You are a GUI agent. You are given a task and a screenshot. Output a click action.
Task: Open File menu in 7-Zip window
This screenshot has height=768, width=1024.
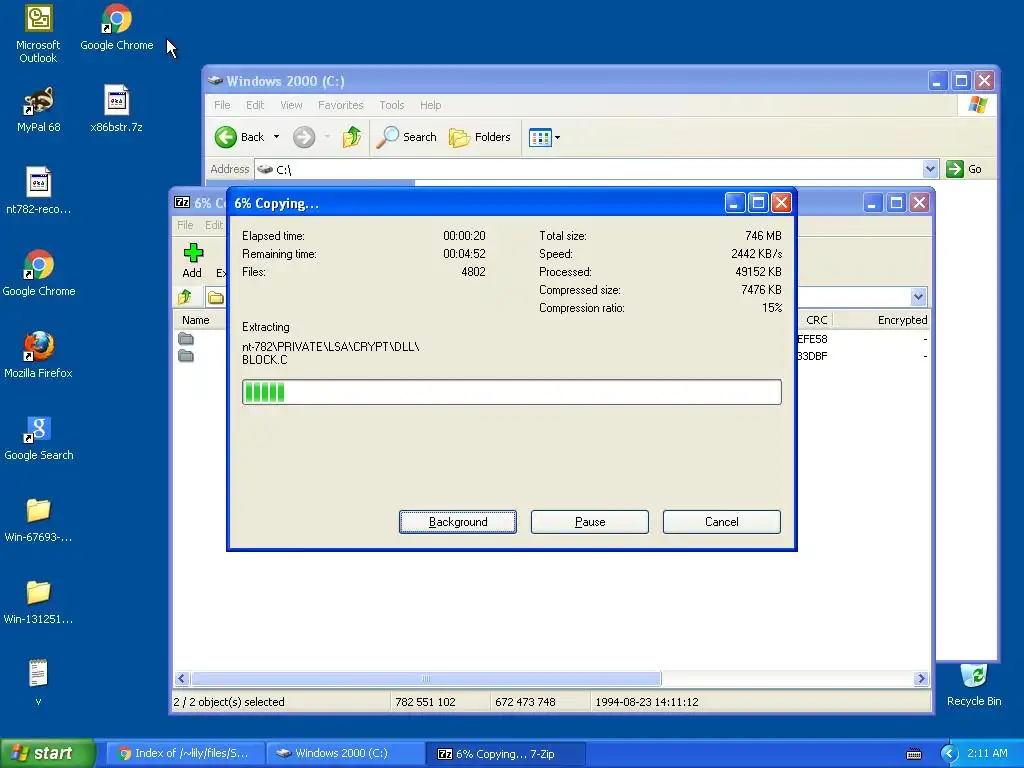[x=185, y=225]
